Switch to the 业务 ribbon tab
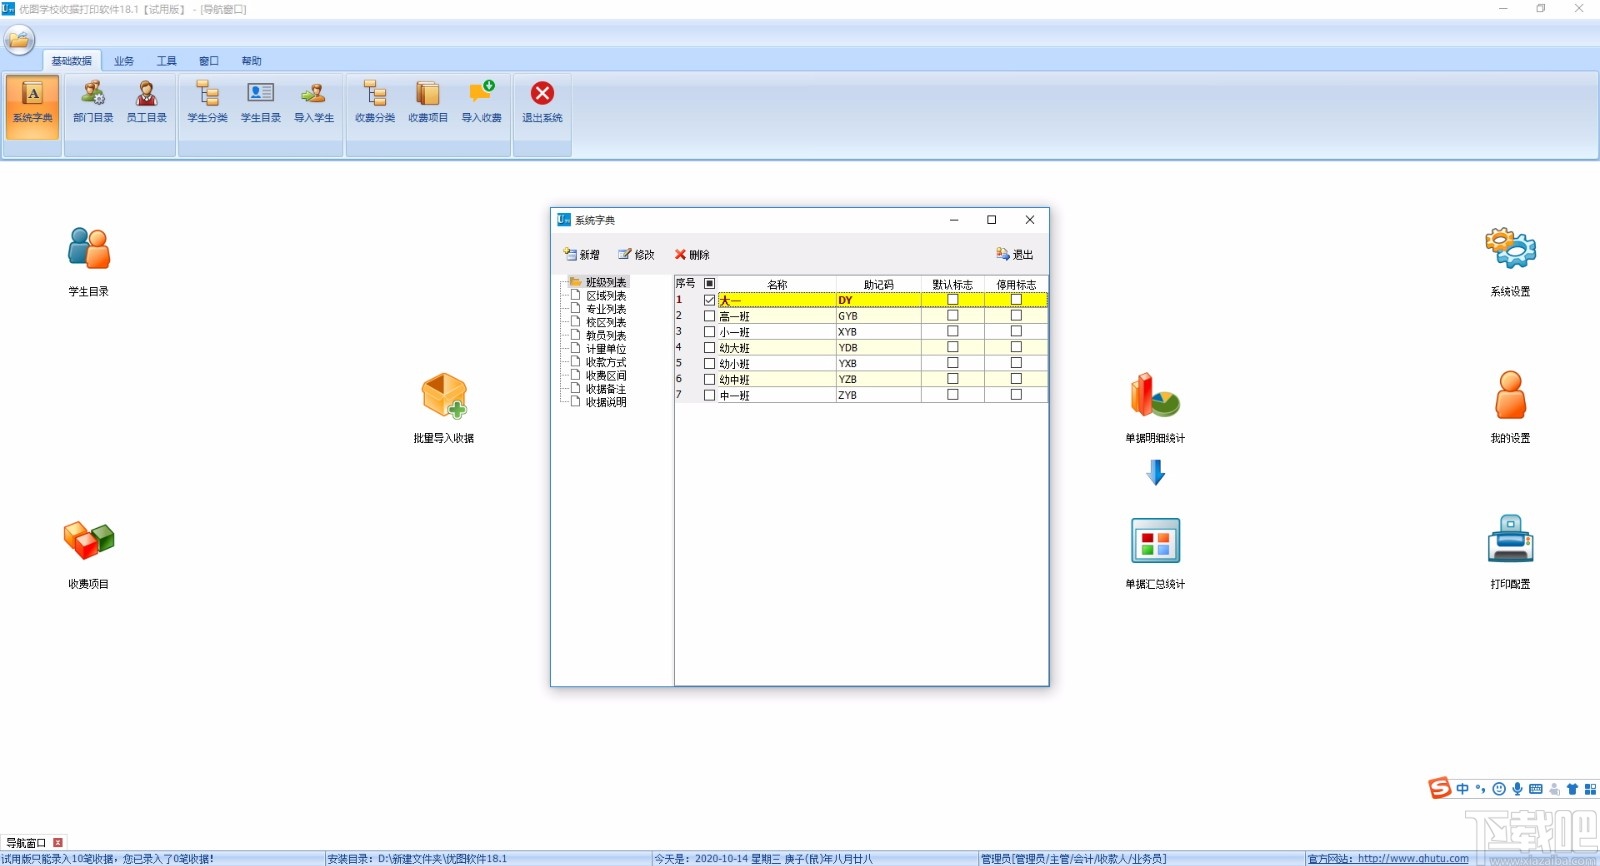The height and width of the screenshot is (866, 1600). [x=124, y=61]
